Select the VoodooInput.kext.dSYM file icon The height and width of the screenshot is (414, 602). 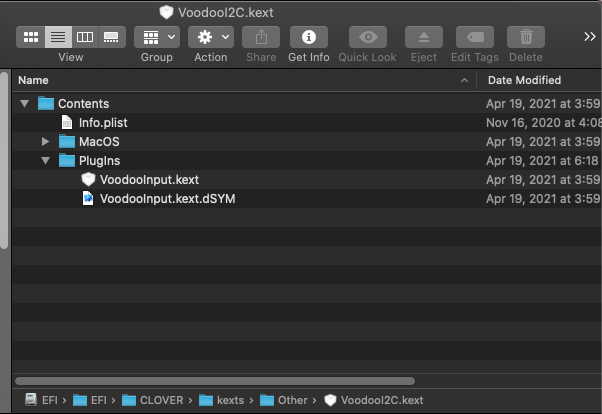click(x=88, y=199)
